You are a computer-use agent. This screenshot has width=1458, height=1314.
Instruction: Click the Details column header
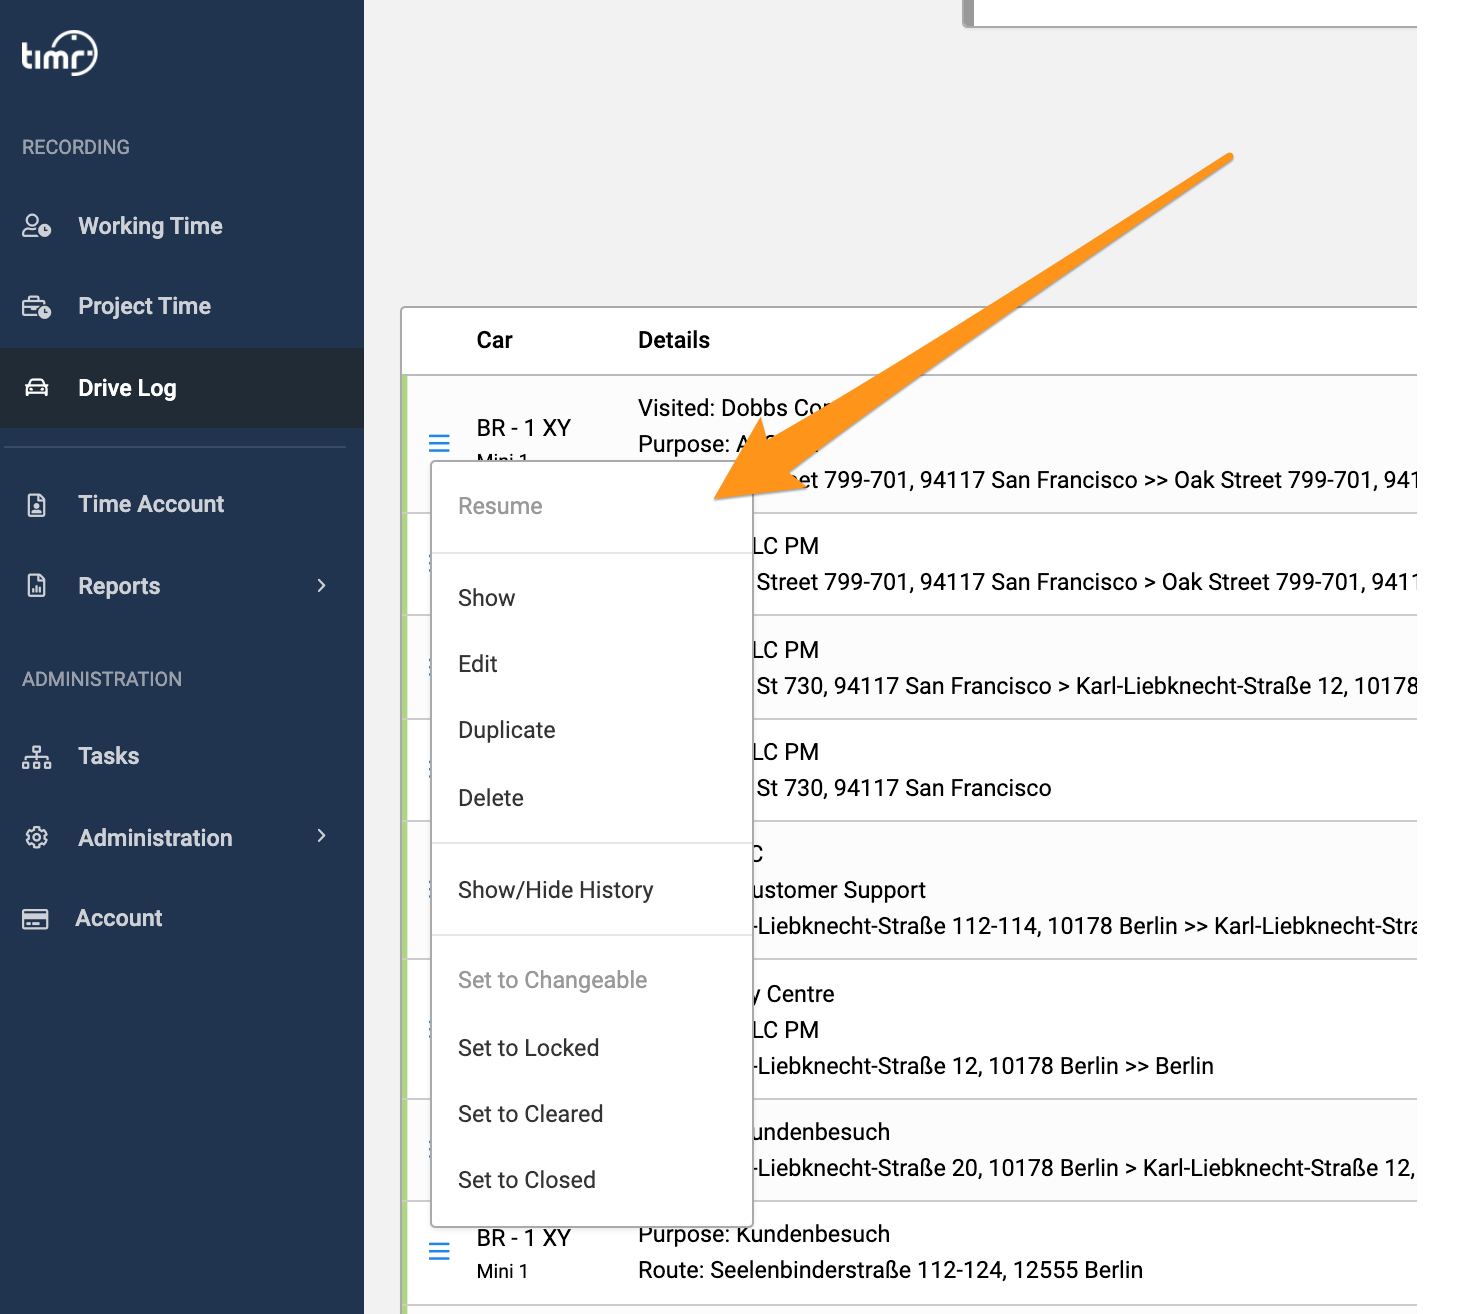(674, 340)
